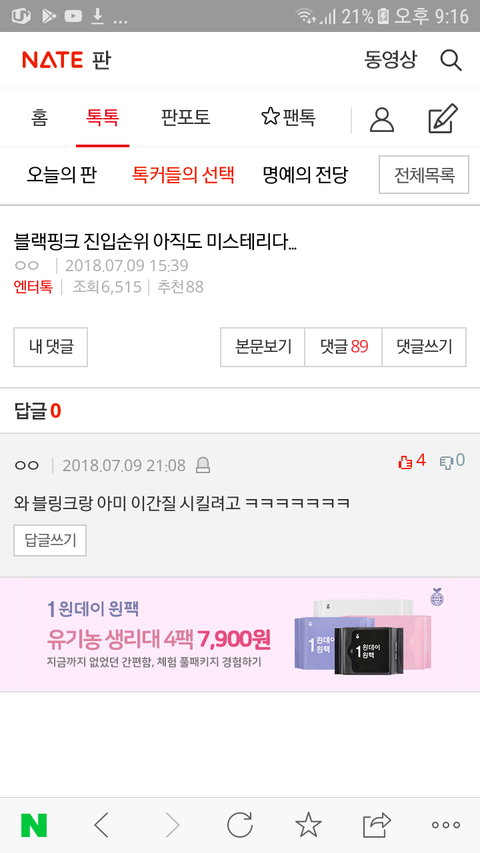Open the 동영상 link in header
This screenshot has height=853, width=480.
[x=391, y=60]
